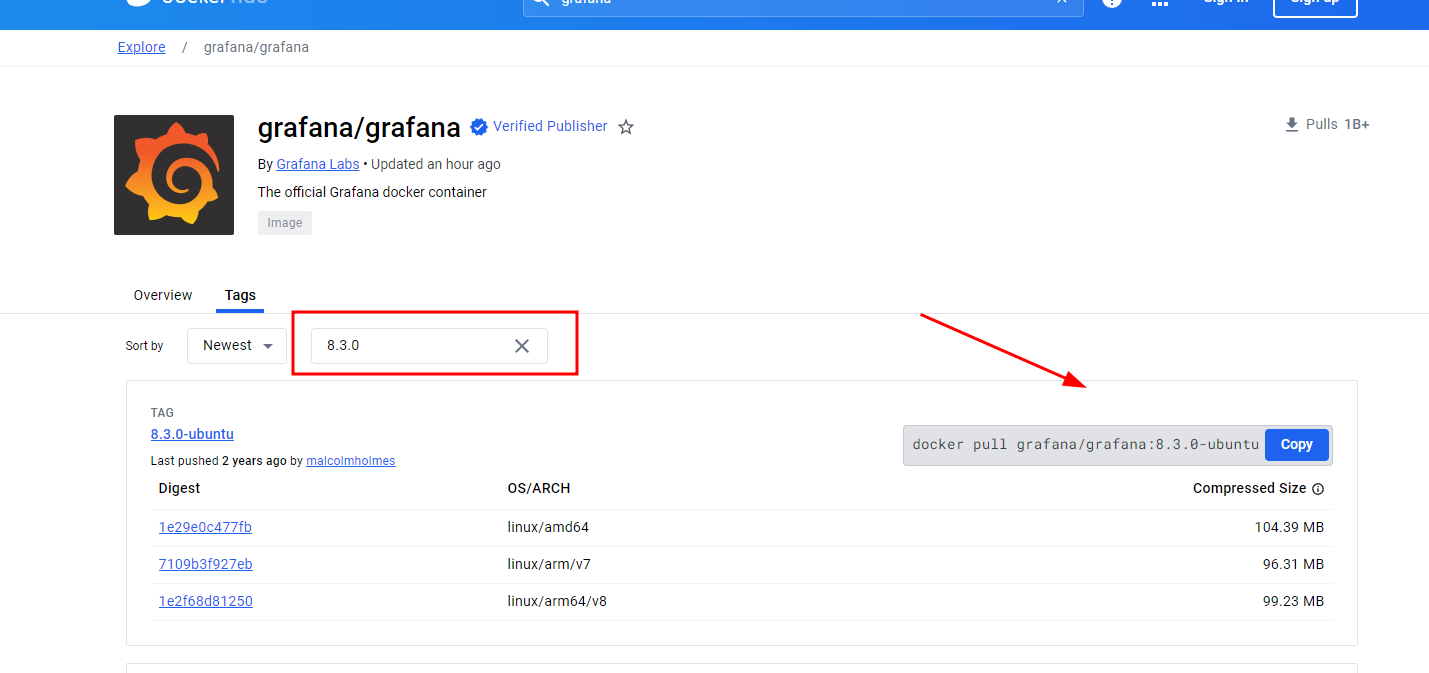Click the blue verified publisher badge icon

point(479,127)
